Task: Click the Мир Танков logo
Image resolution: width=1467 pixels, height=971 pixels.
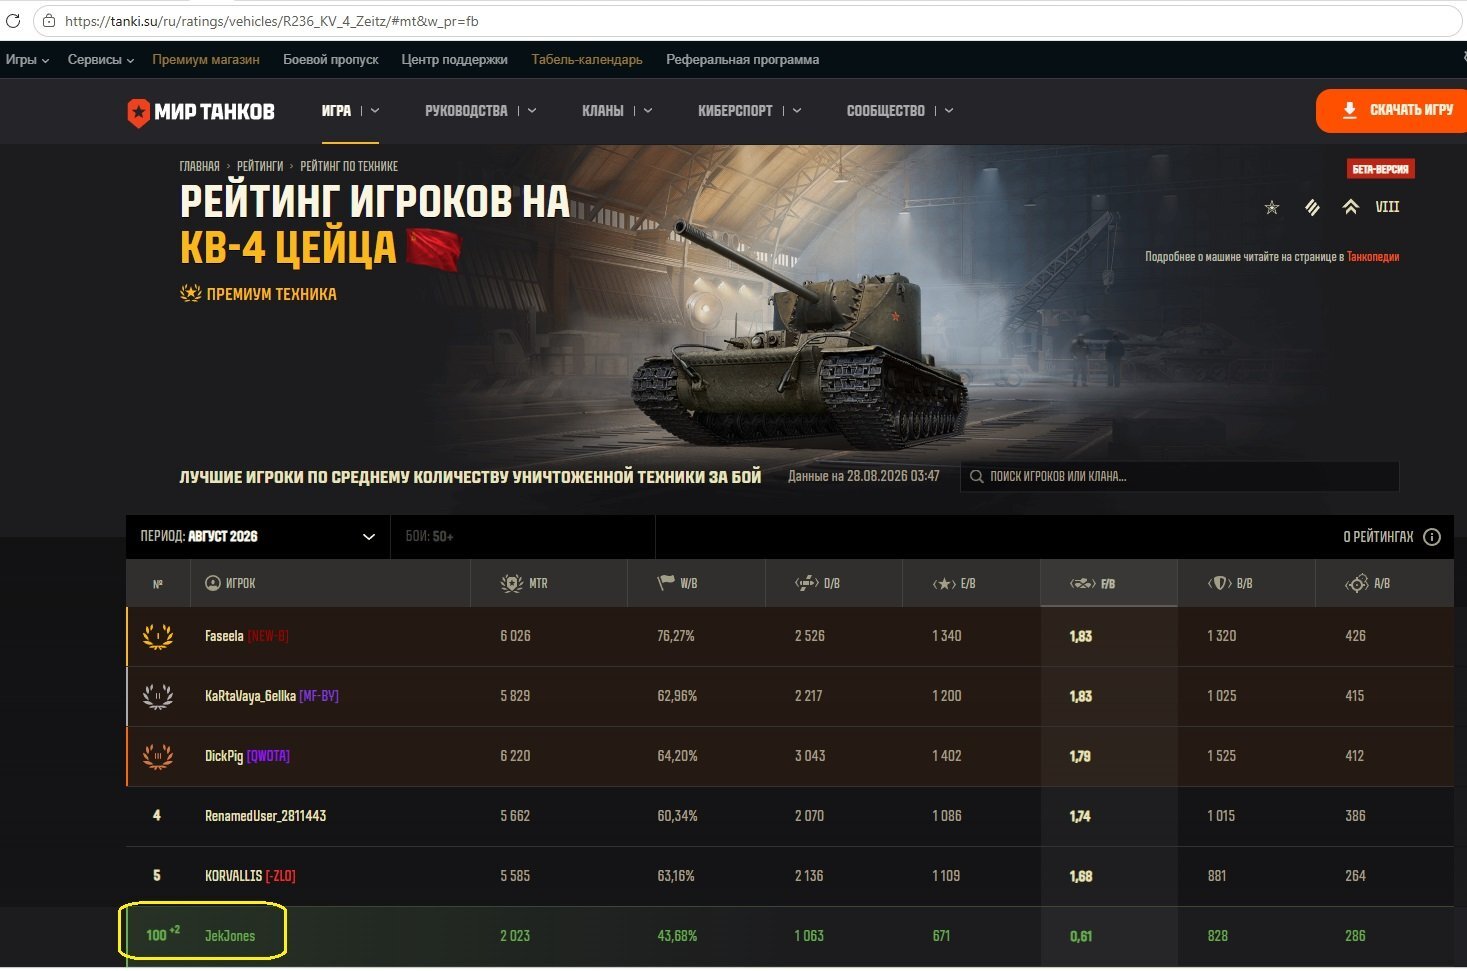Action: [x=201, y=111]
